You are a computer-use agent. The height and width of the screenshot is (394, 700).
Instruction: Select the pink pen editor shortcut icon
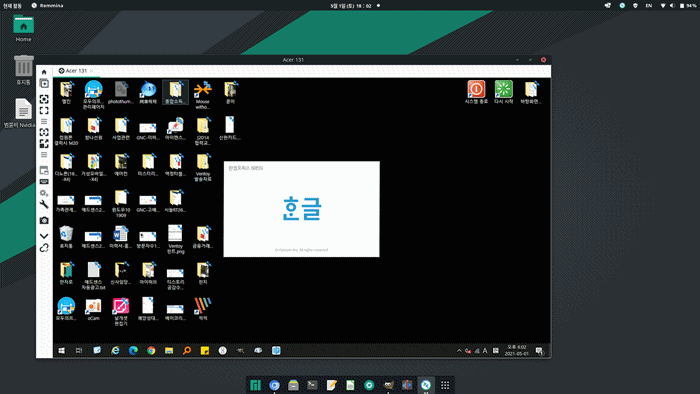tap(121, 311)
